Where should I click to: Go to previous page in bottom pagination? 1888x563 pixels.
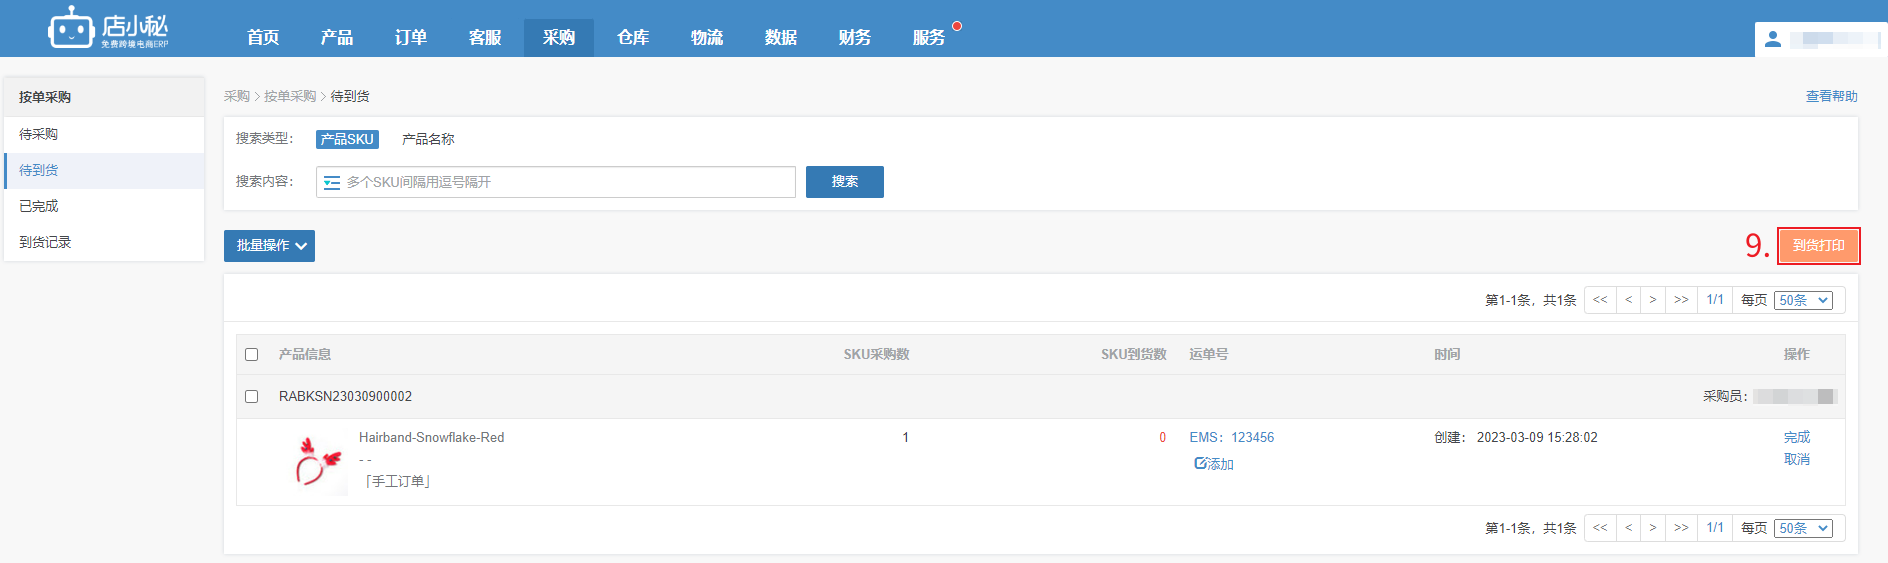1628,528
